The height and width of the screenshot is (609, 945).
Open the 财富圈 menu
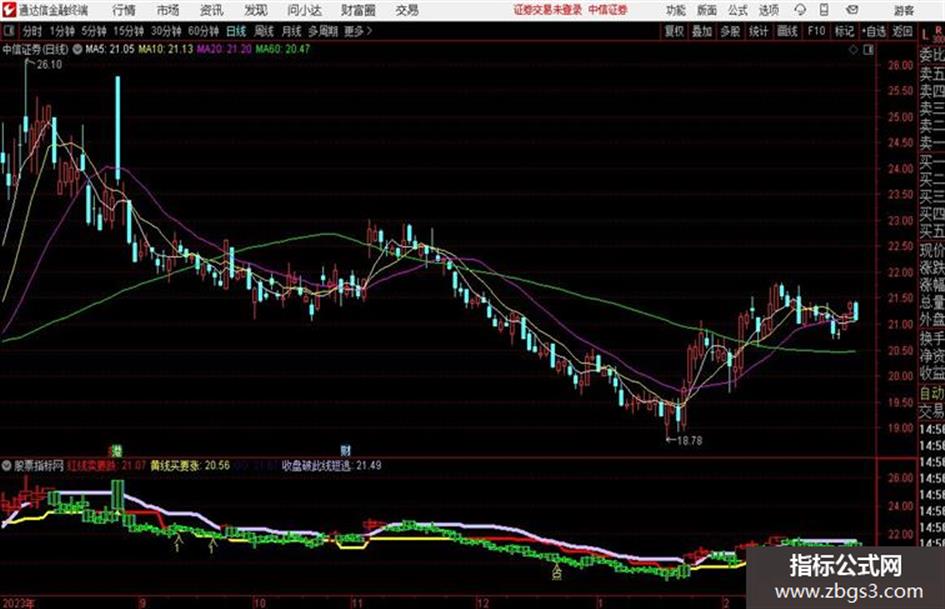point(359,10)
